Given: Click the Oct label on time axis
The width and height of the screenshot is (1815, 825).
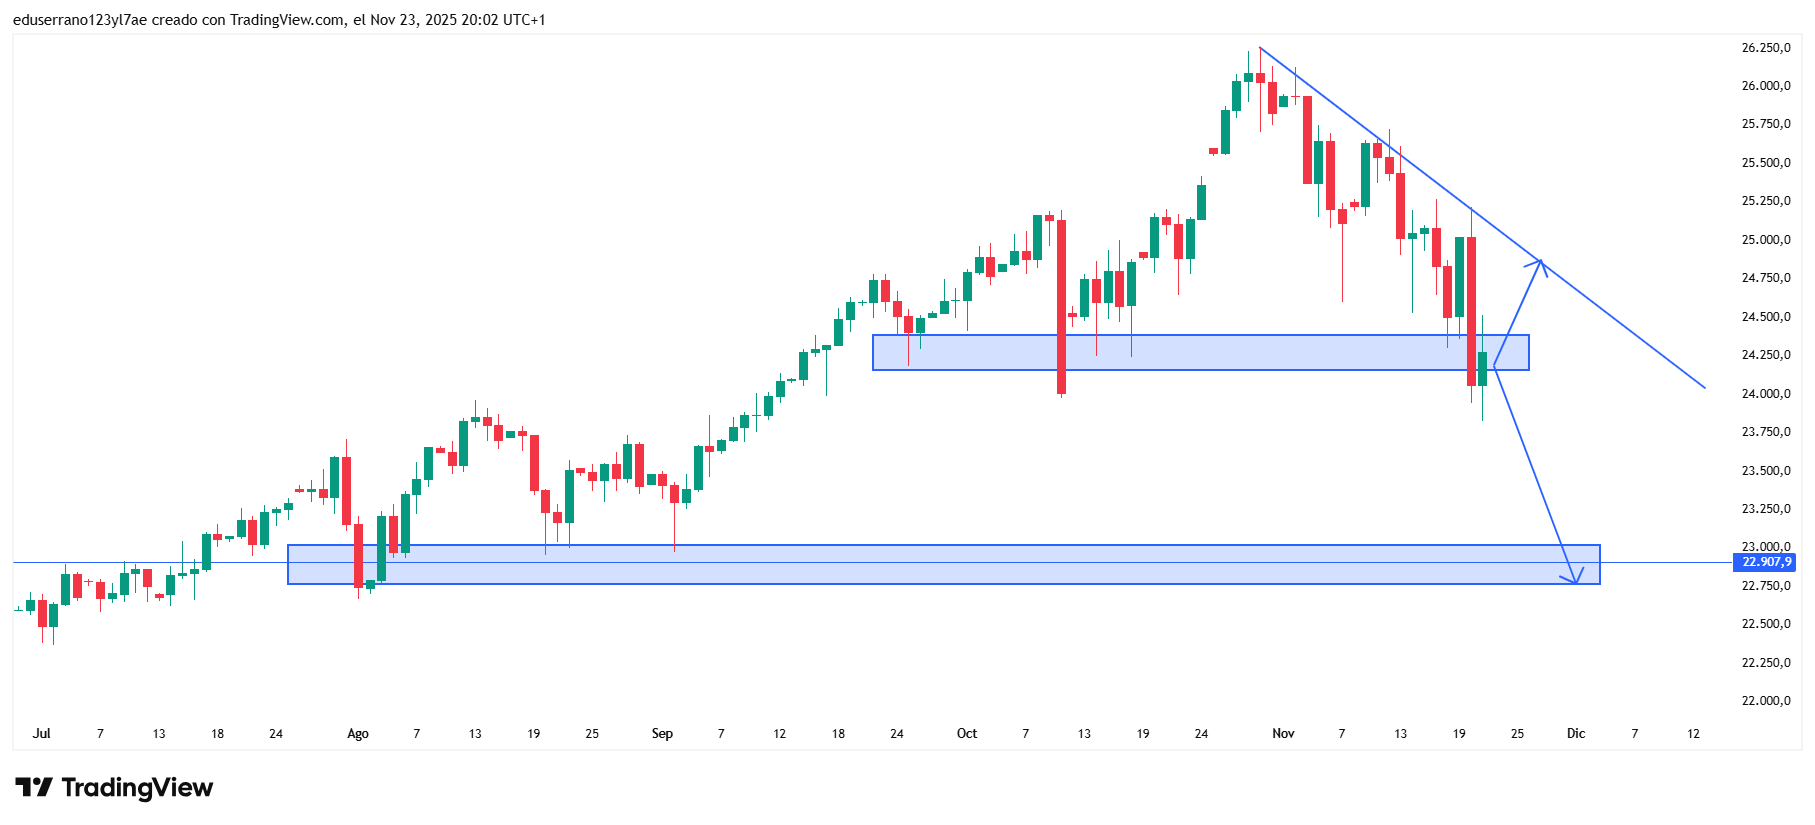Looking at the screenshot, I should tap(967, 734).
